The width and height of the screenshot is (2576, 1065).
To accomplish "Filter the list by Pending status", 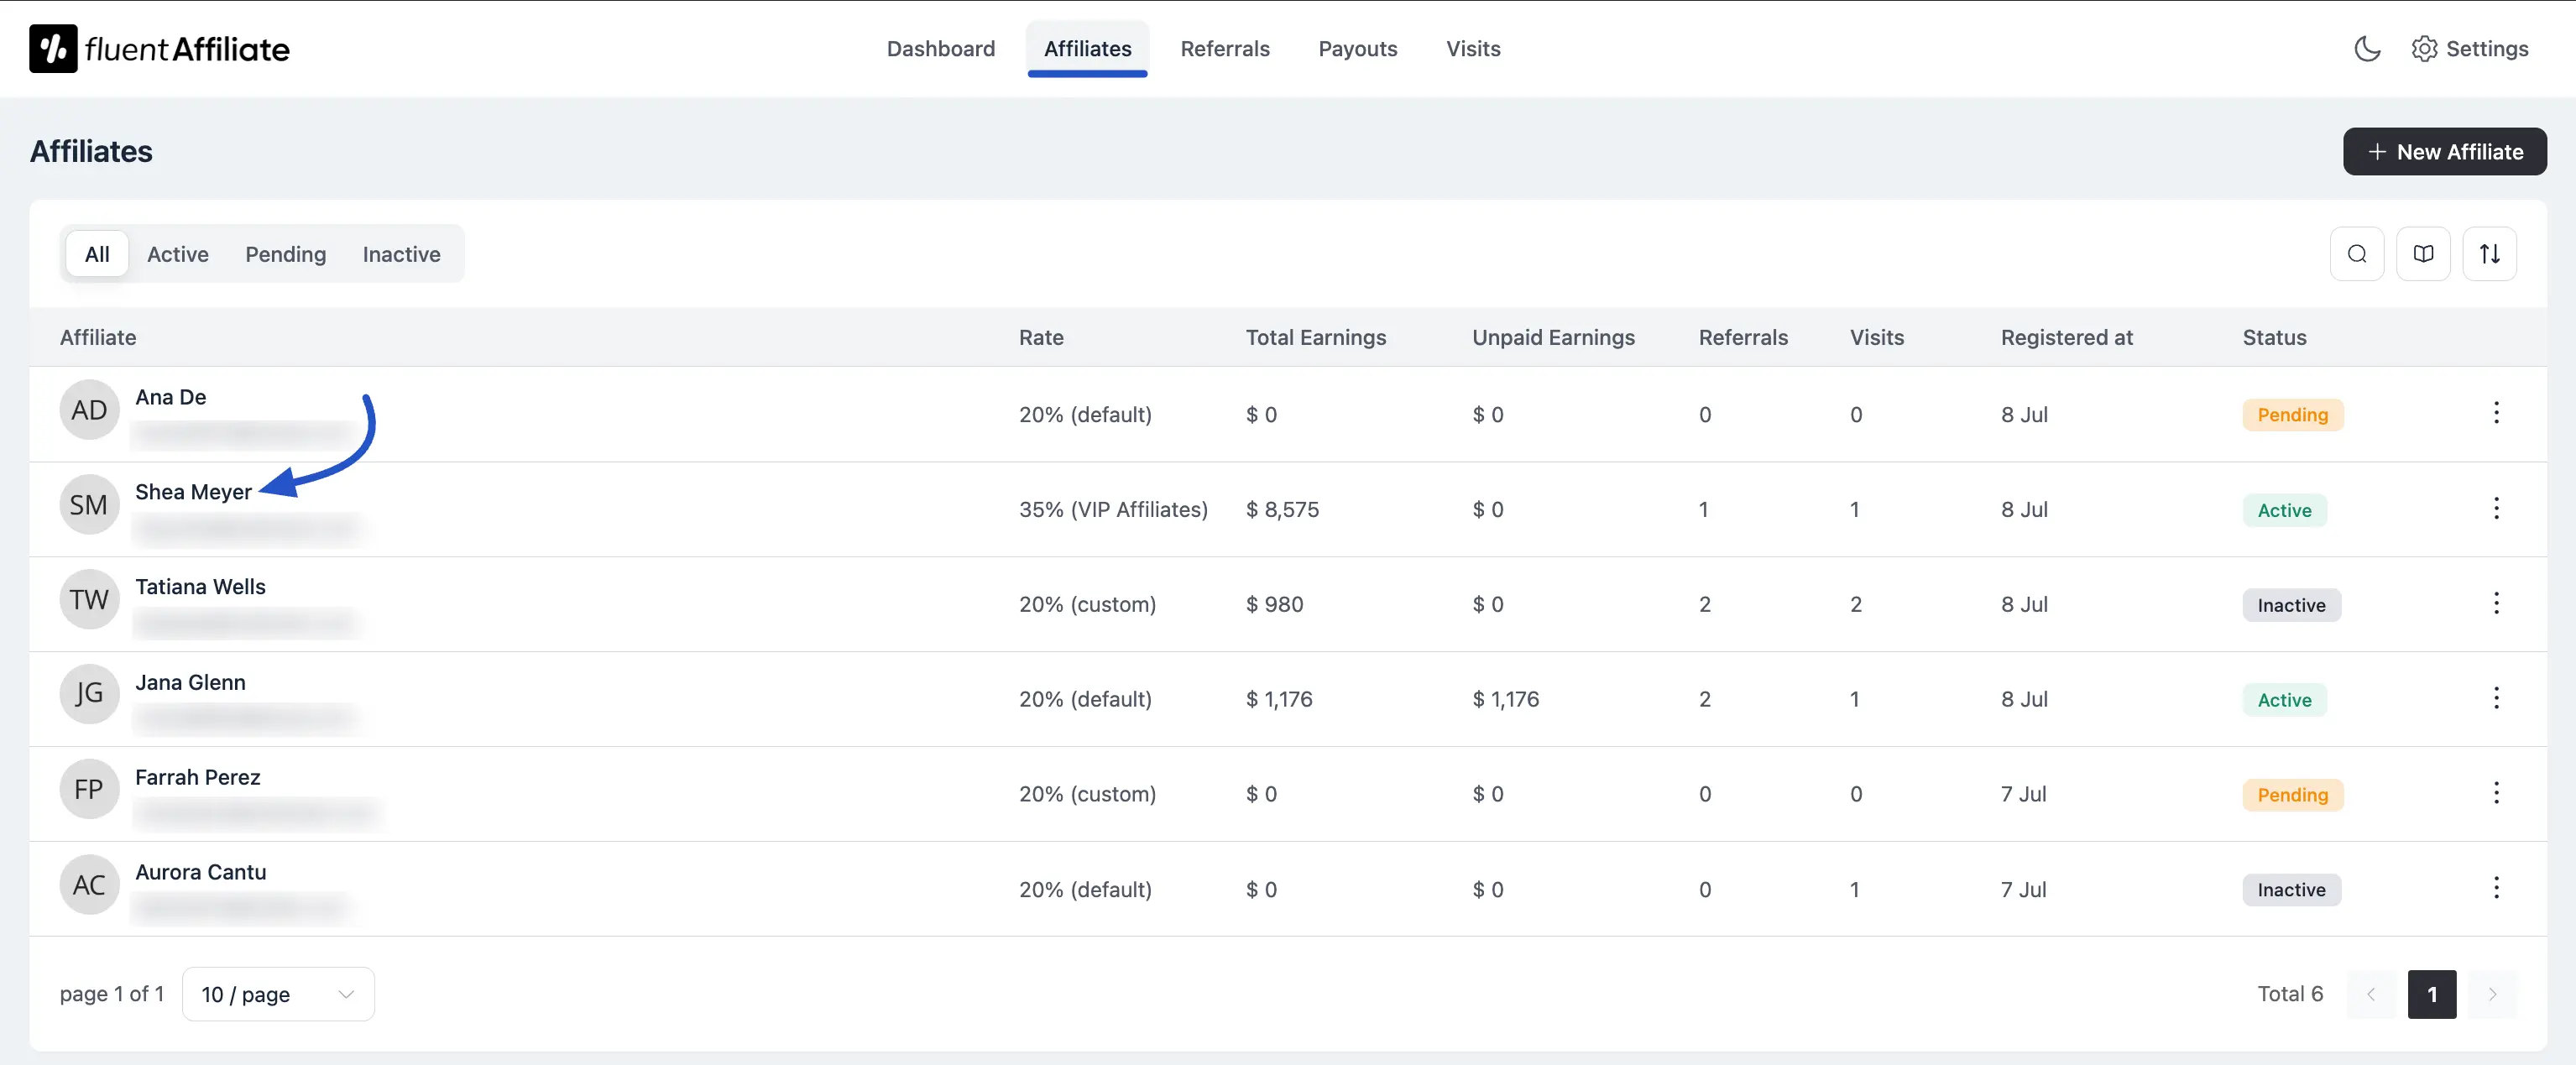I will tap(285, 254).
